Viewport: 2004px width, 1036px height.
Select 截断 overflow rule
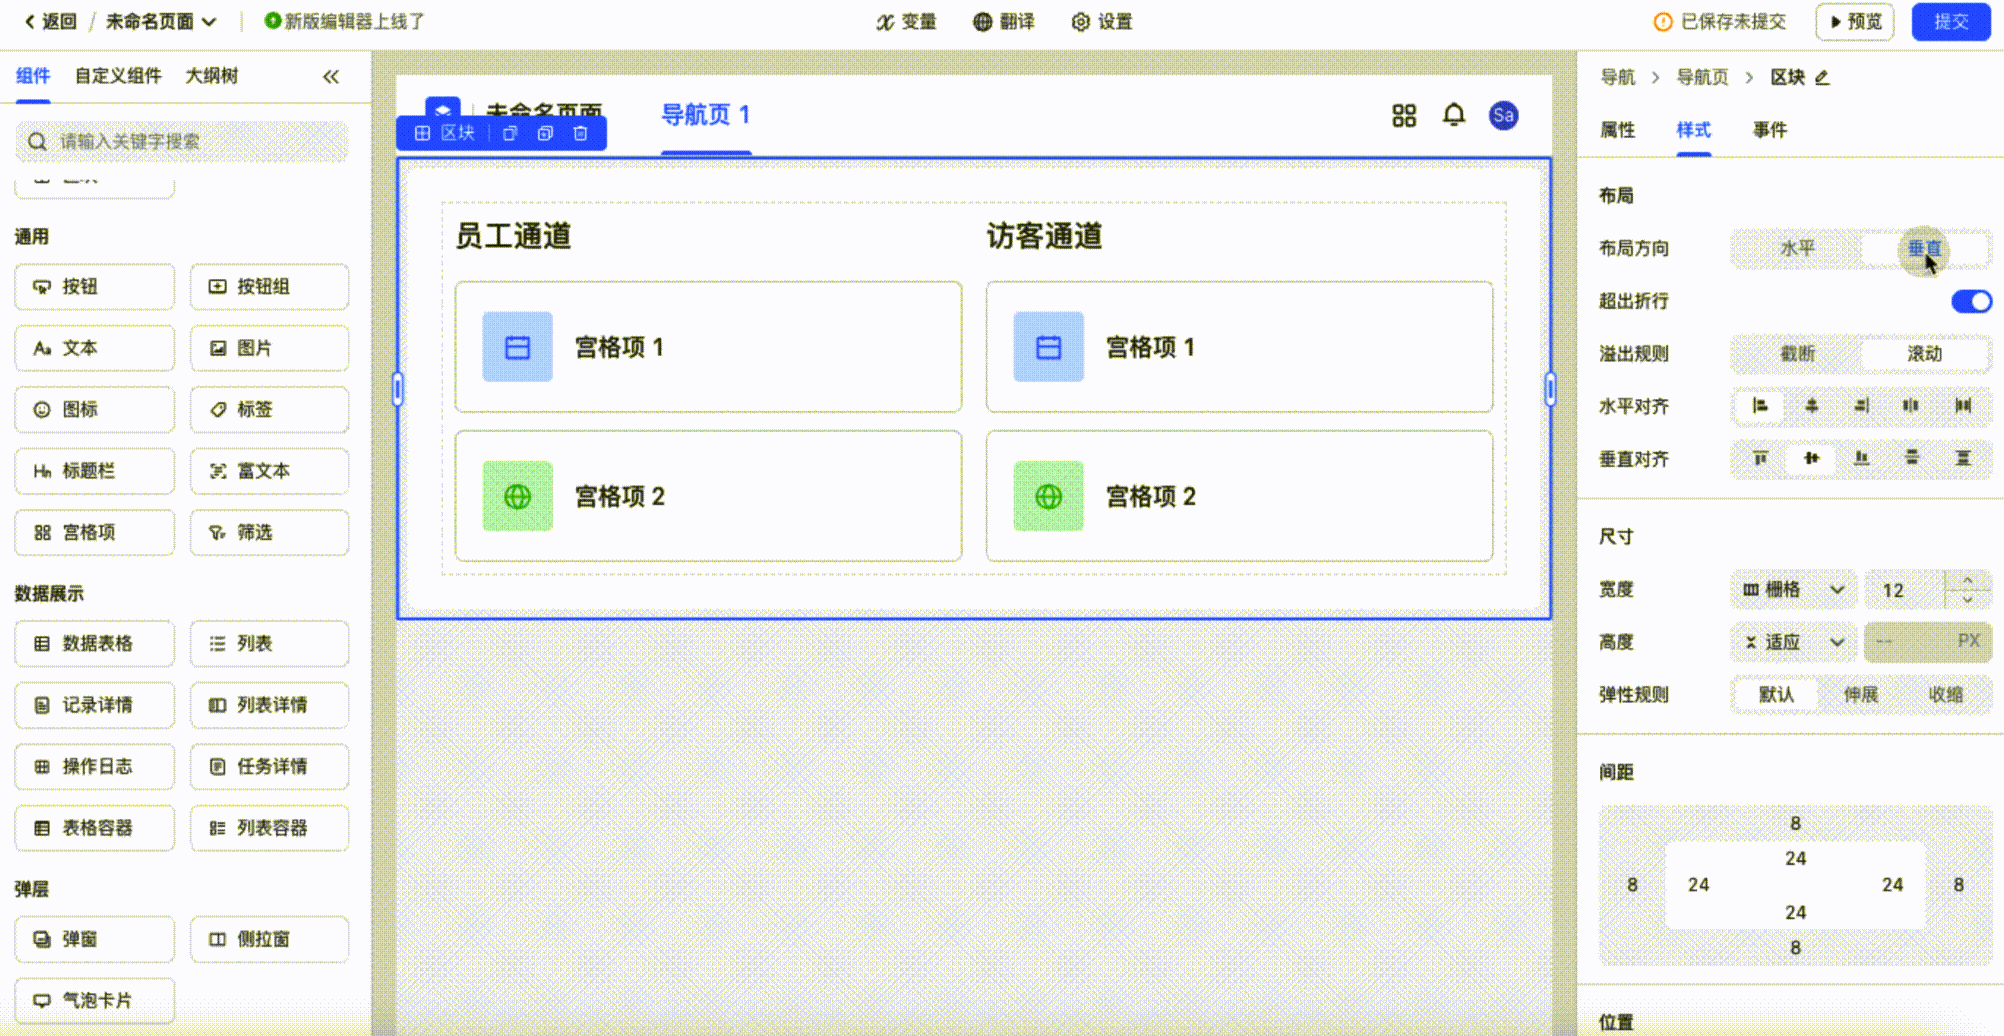[1797, 354]
